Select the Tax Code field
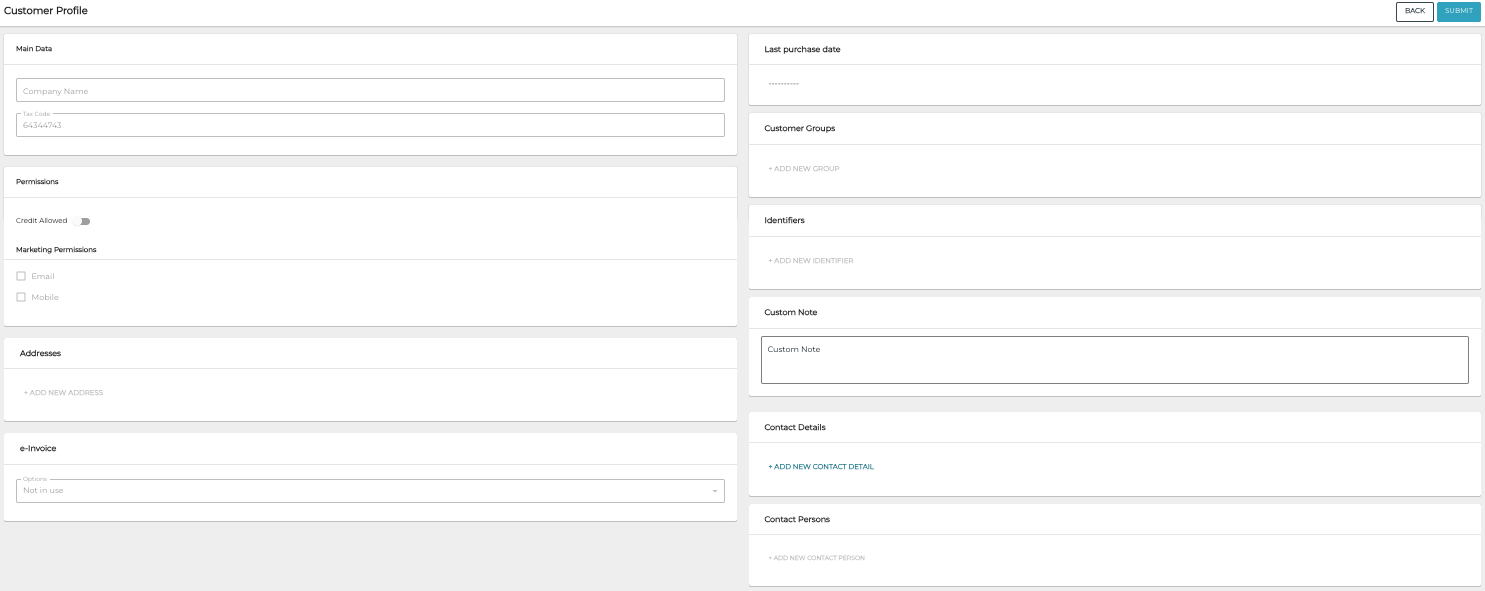The width and height of the screenshot is (1485, 591). pyautogui.click(x=370, y=125)
